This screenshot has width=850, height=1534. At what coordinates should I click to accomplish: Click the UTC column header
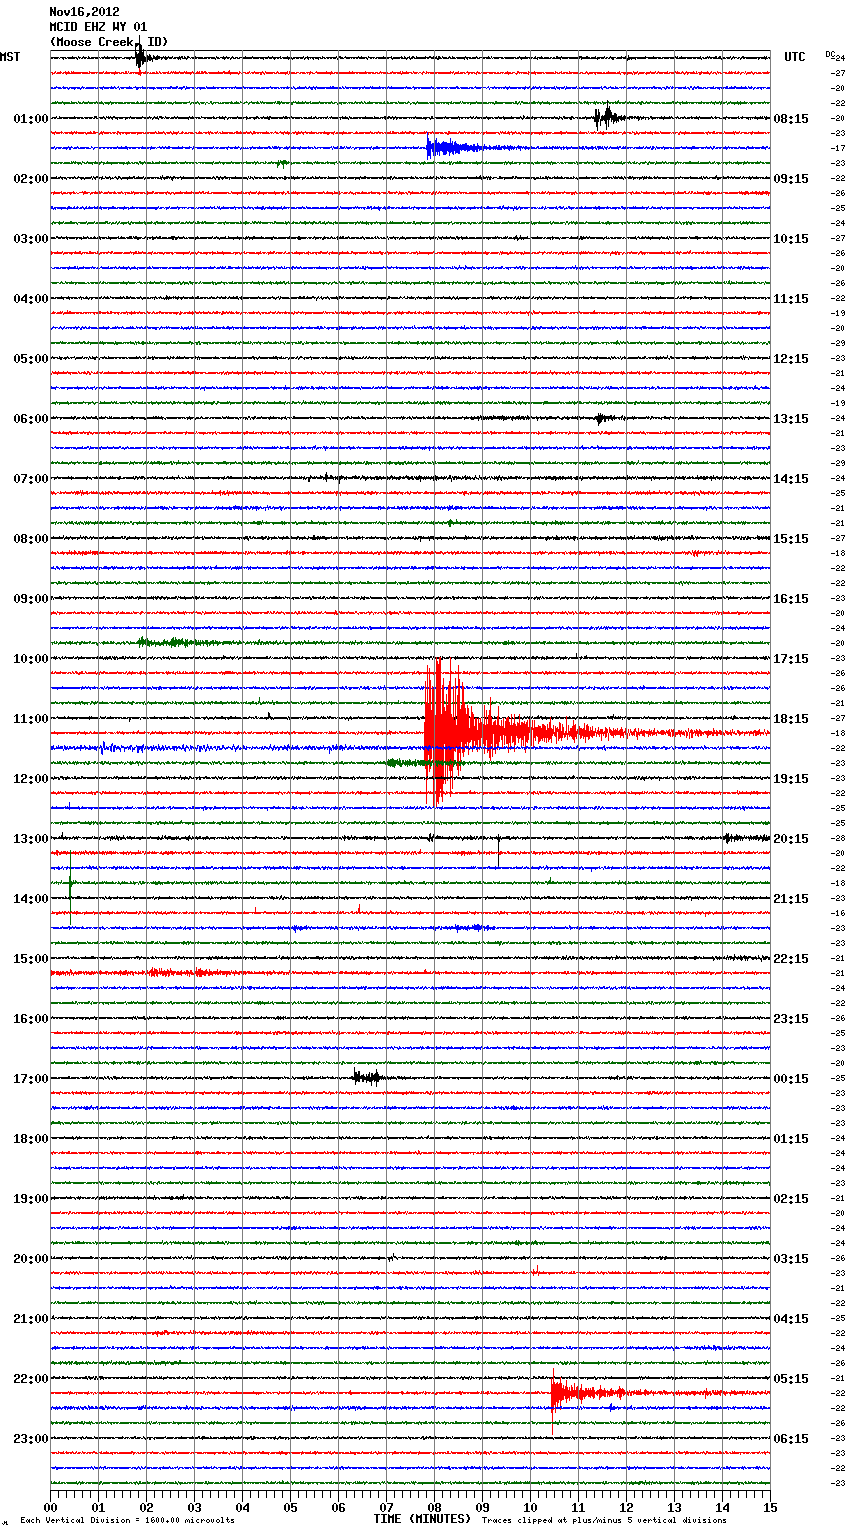pyautogui.click(x=794, y=57)
